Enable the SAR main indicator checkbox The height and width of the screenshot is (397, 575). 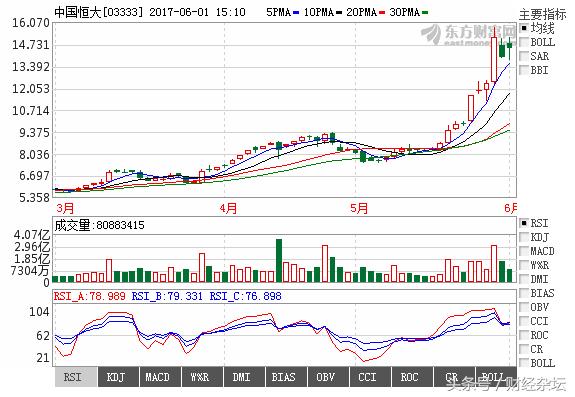(x=524, y=56)
